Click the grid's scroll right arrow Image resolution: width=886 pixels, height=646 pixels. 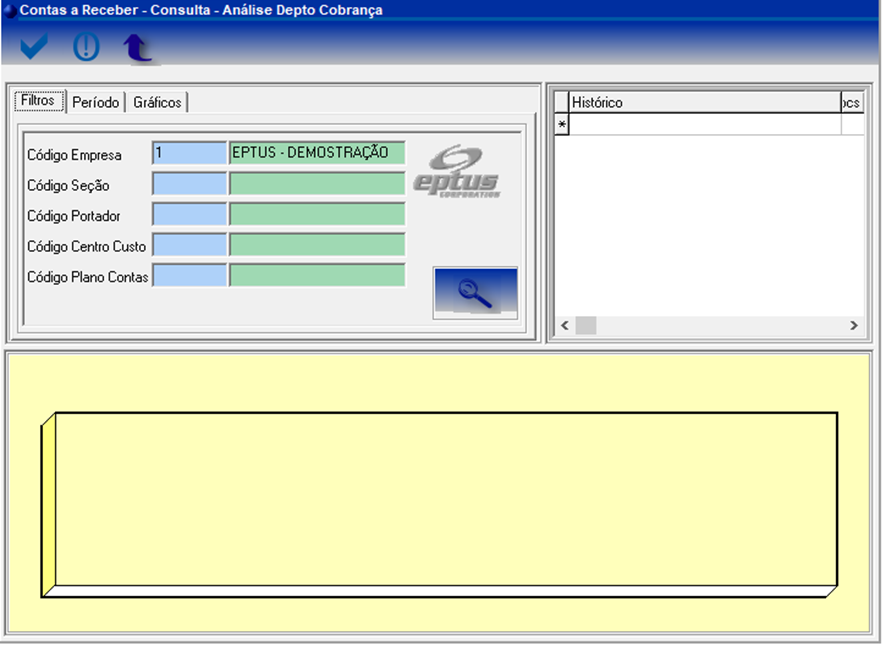[853, 326]
